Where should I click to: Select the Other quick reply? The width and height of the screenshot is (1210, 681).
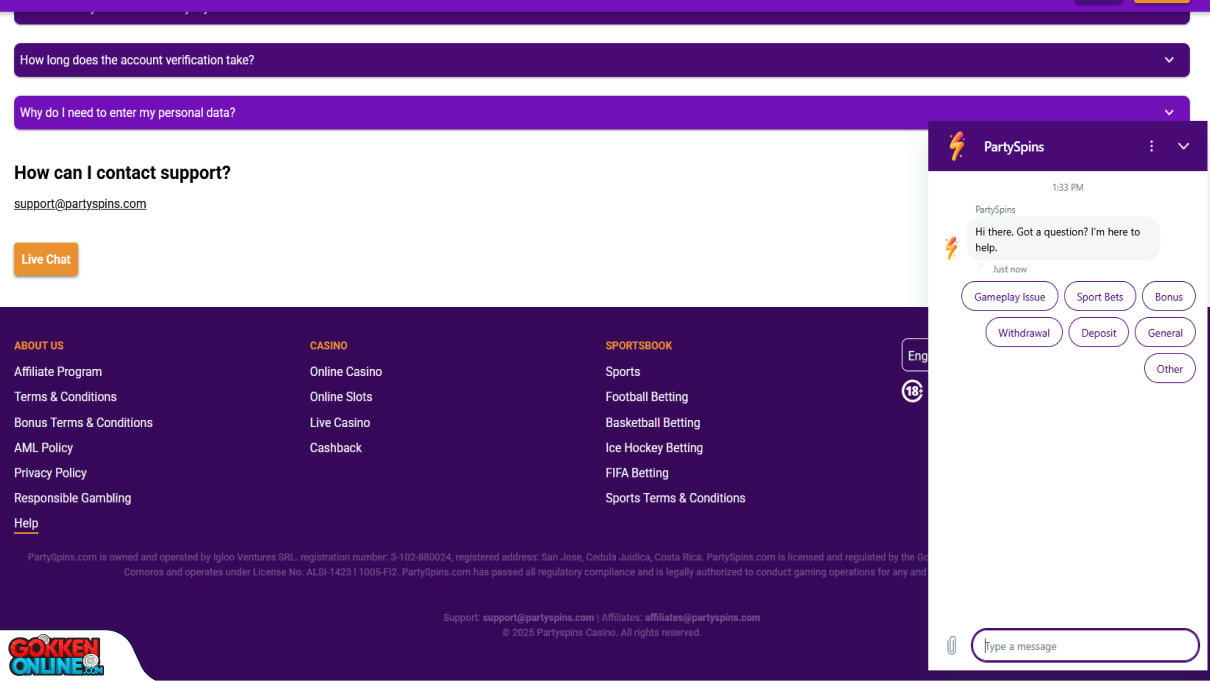(1169, 369)
